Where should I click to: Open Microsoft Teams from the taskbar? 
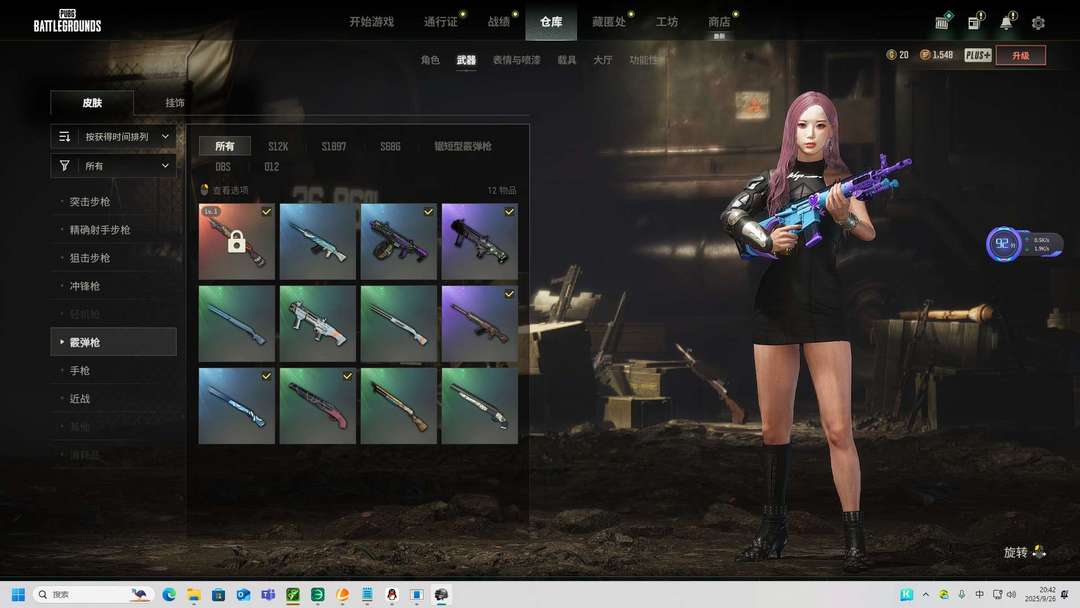click(x=268, y=594)
